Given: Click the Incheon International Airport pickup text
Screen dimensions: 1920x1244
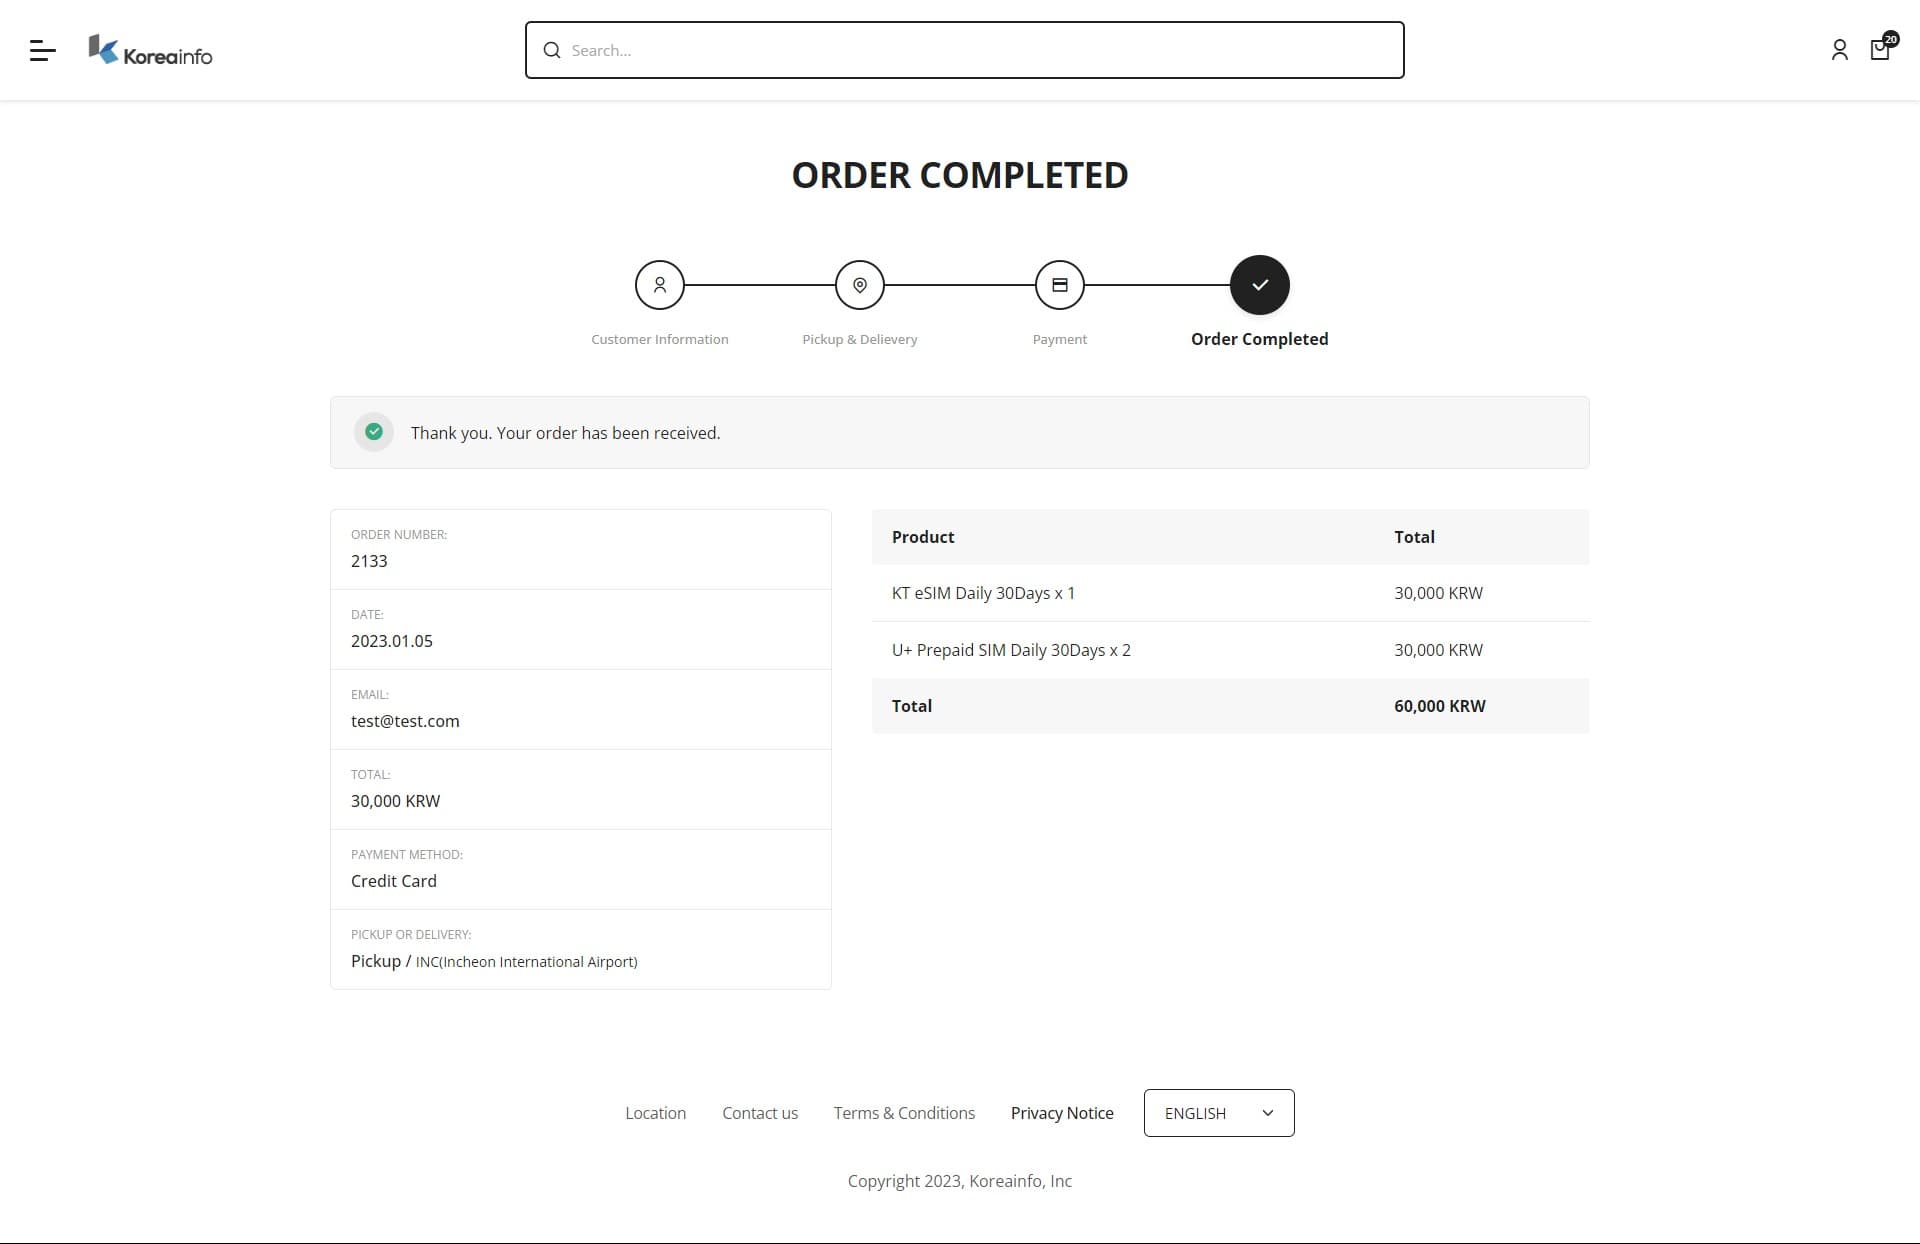Looking at the screenshot, I should point(526,962).
